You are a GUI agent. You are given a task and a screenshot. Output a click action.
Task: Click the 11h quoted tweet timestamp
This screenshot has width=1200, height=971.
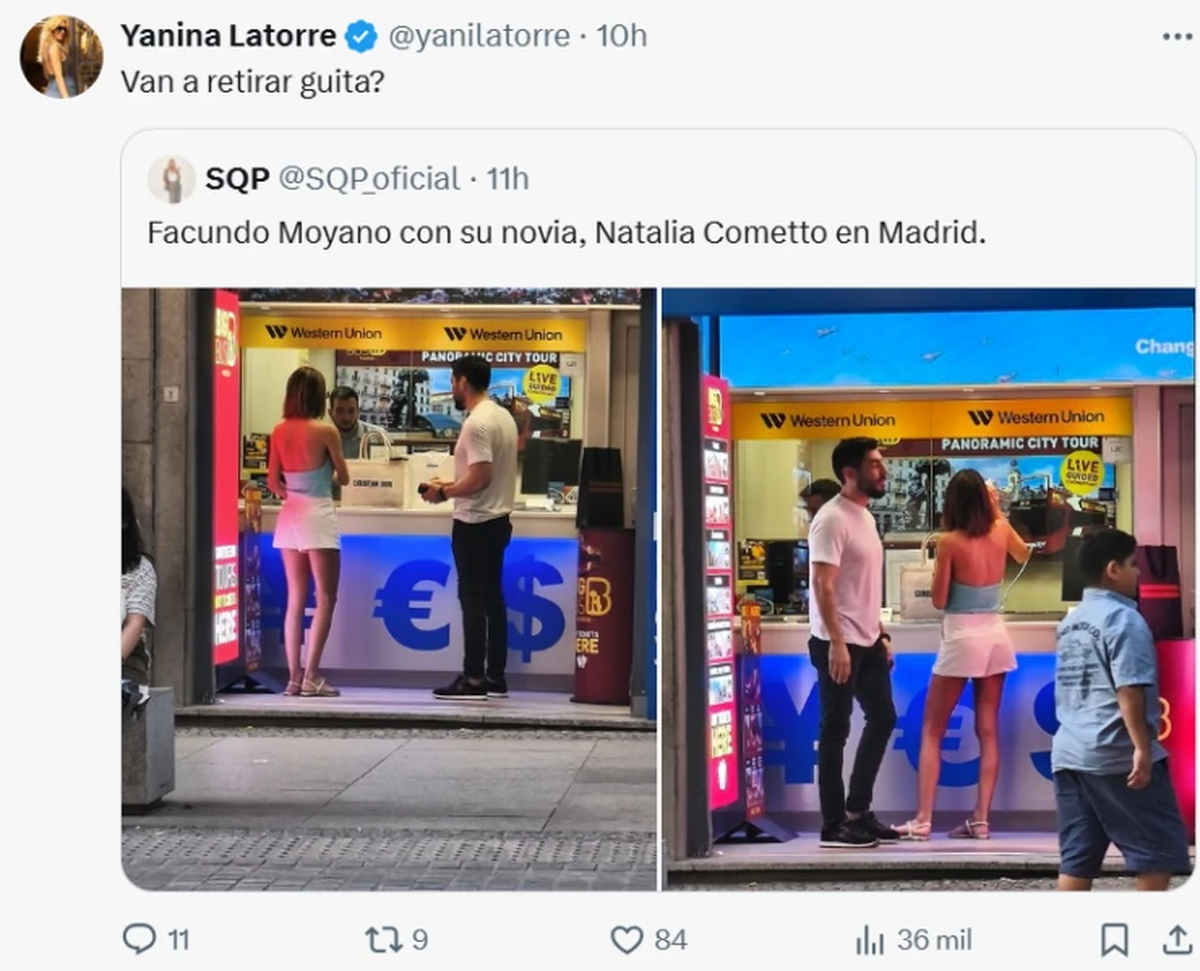point(508,179)
